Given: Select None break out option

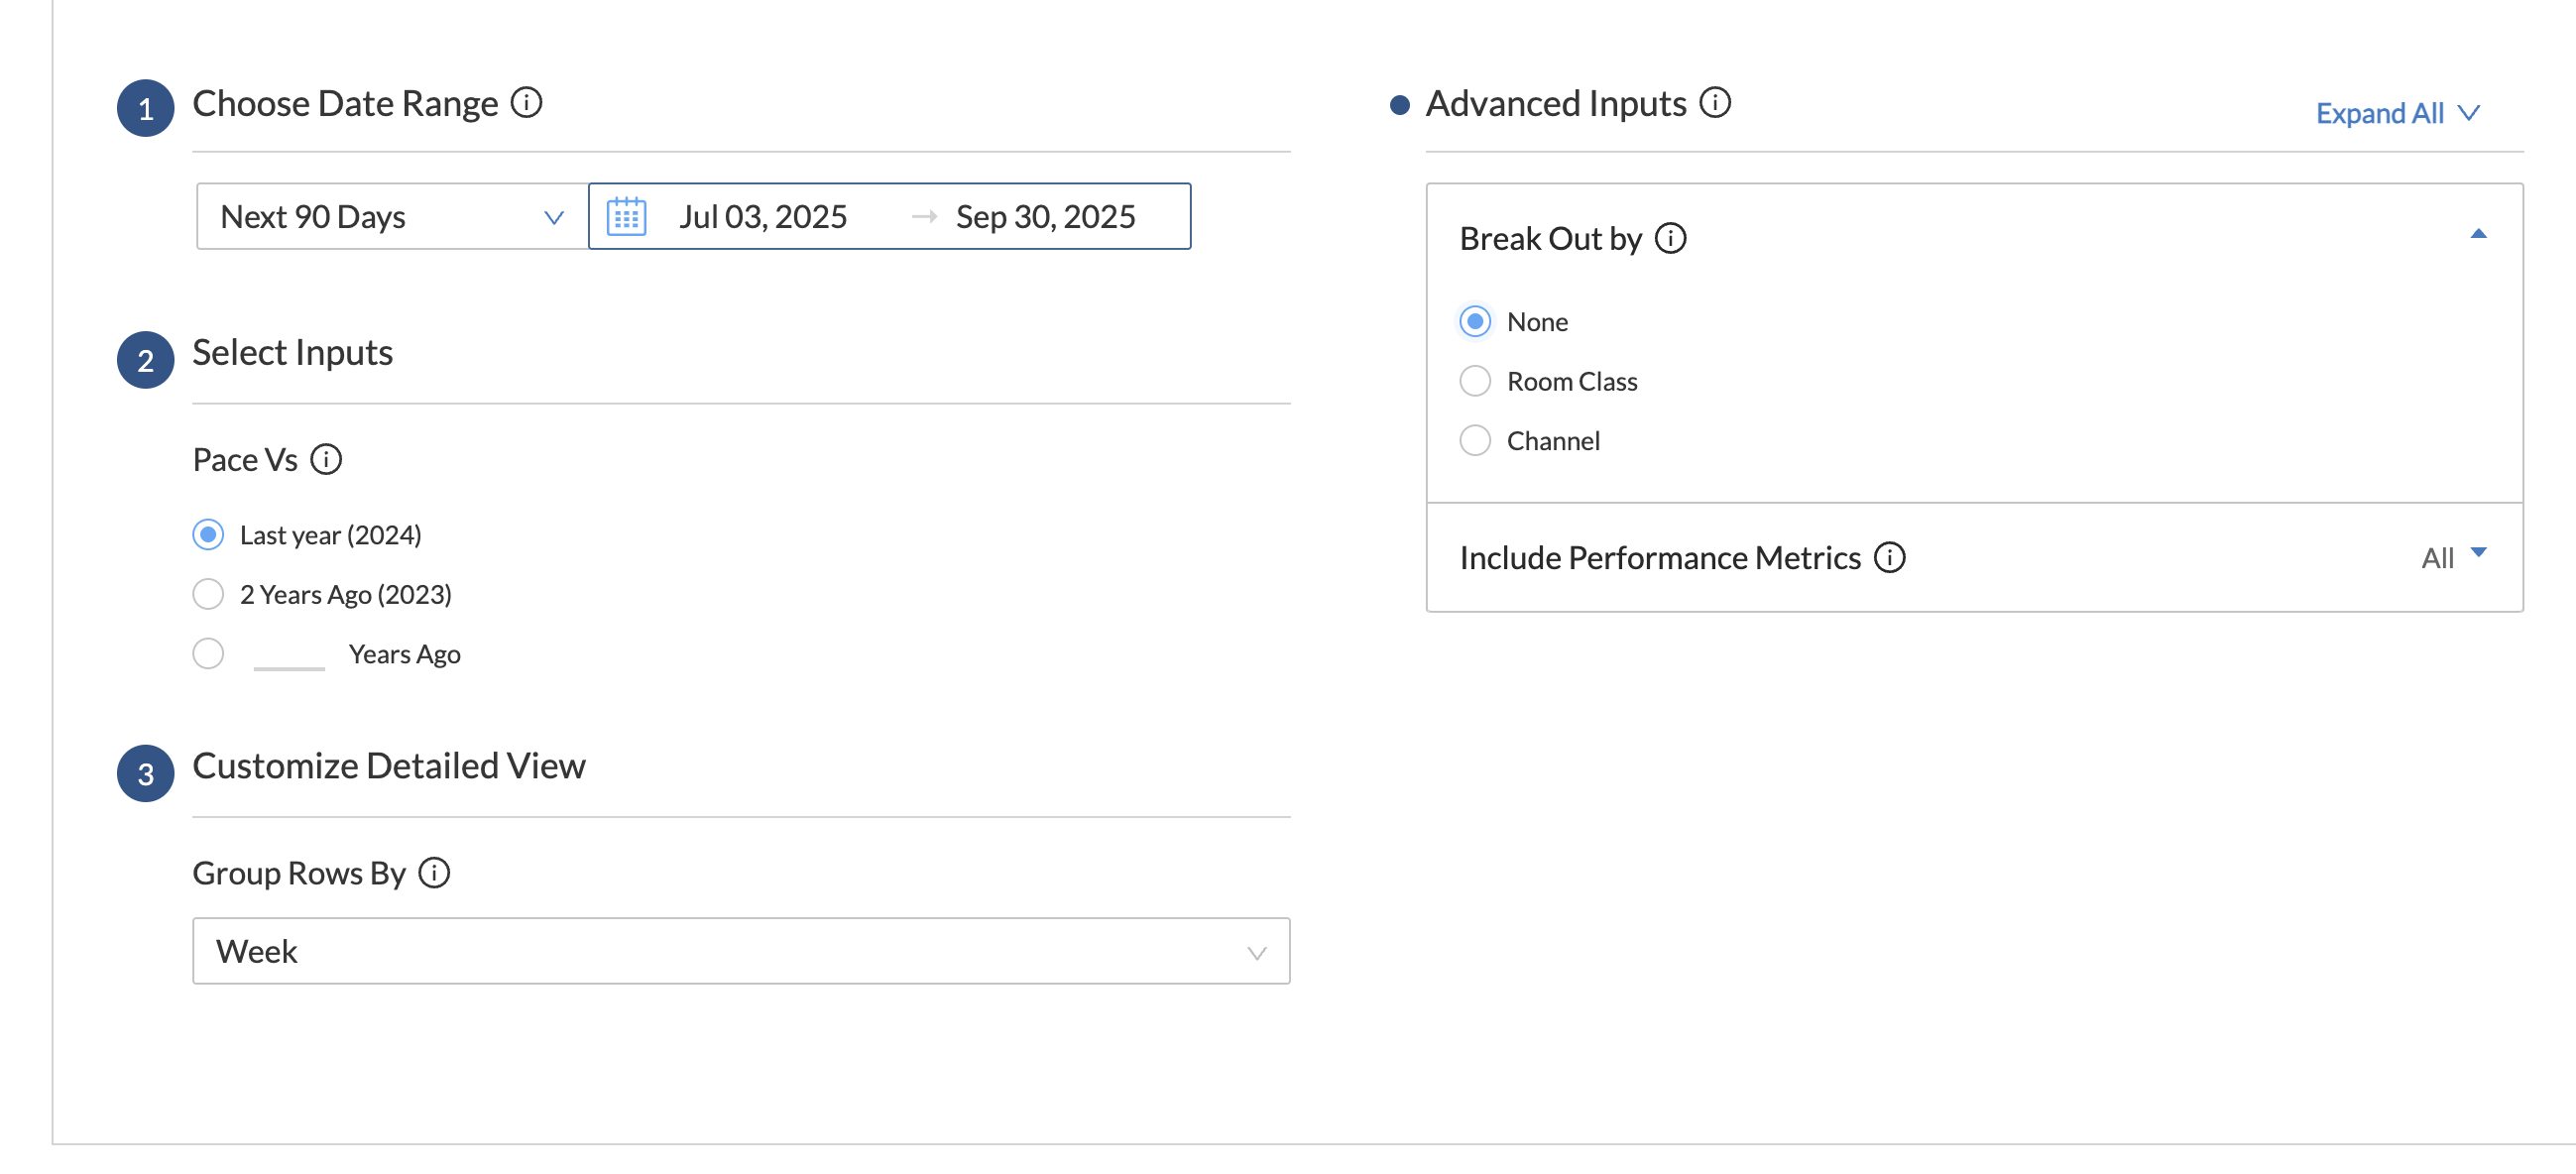Looking at the screenshot, I should [x=1475, y=322].
